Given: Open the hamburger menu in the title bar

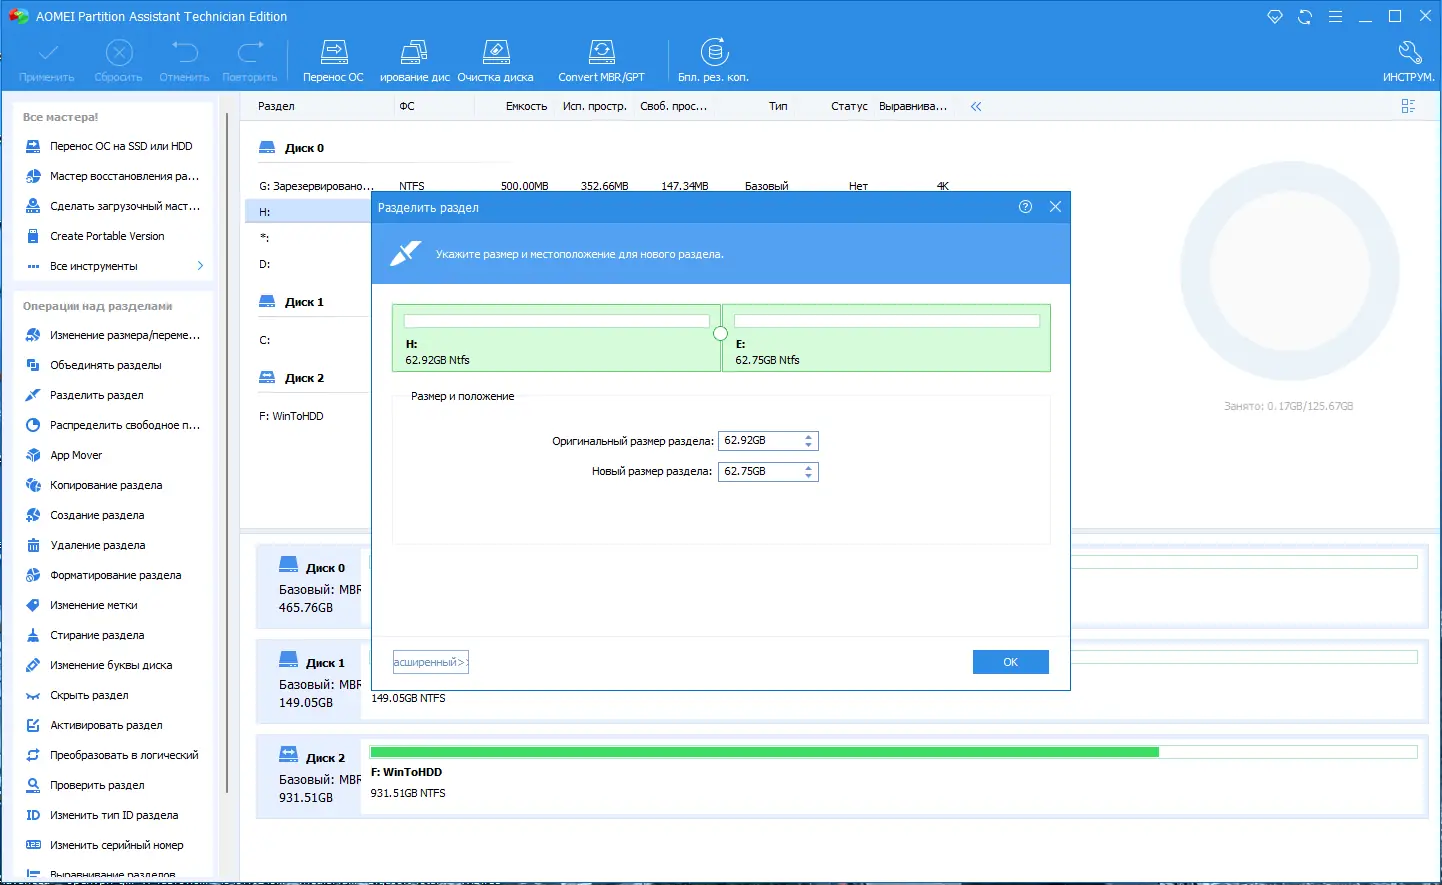Looking at the screenshot, I should click(x=1335, y=17).
